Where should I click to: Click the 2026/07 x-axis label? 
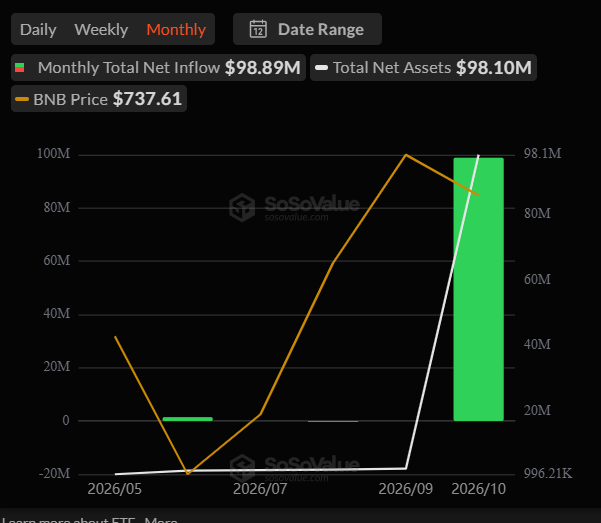(x=260, y=489)
